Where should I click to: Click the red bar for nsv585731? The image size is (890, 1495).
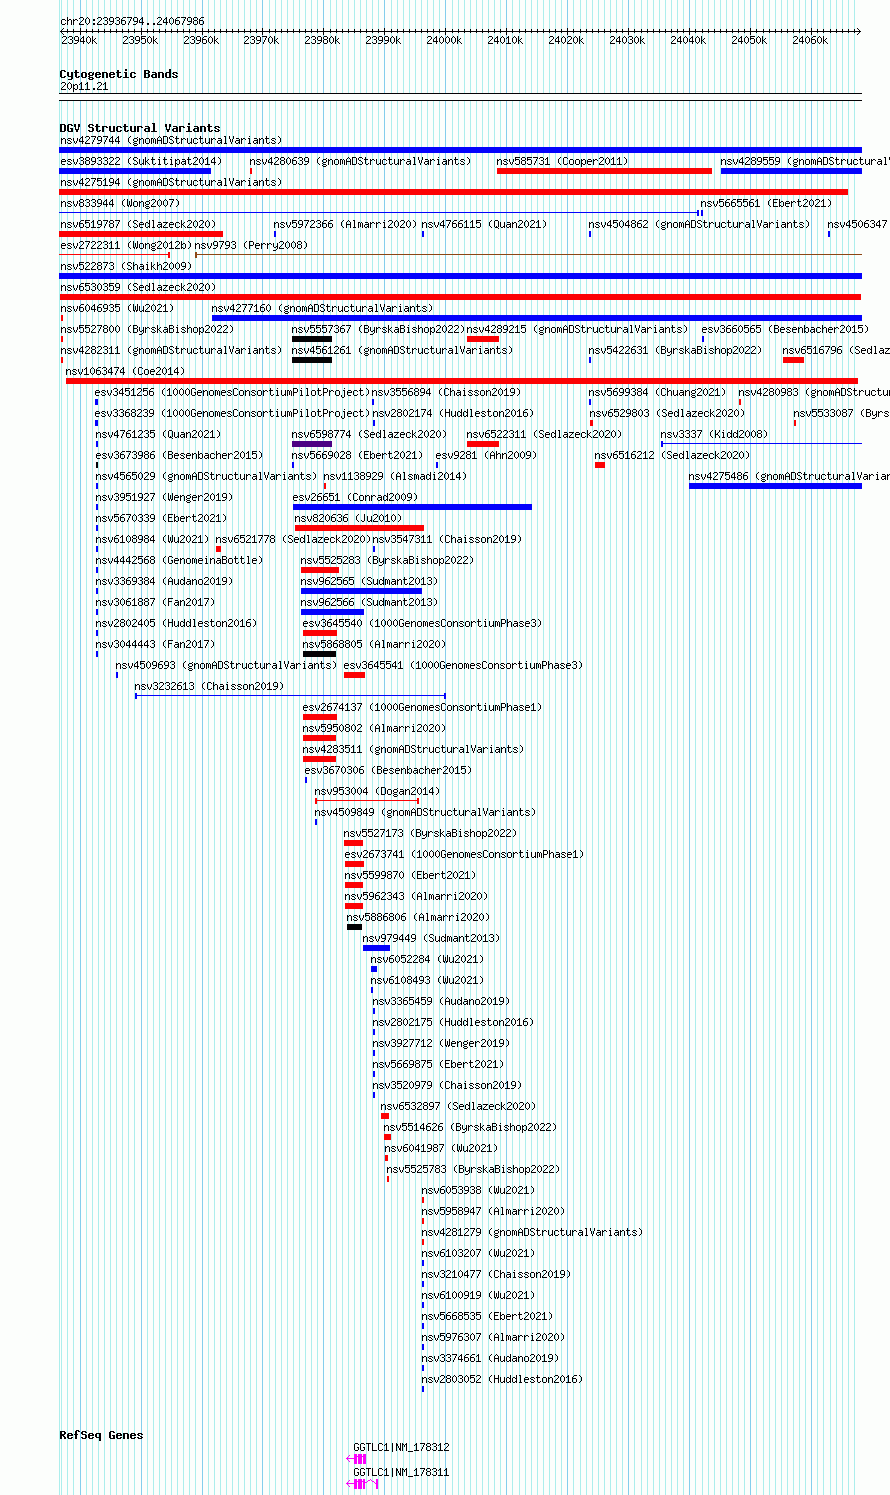tap(604, 171)
